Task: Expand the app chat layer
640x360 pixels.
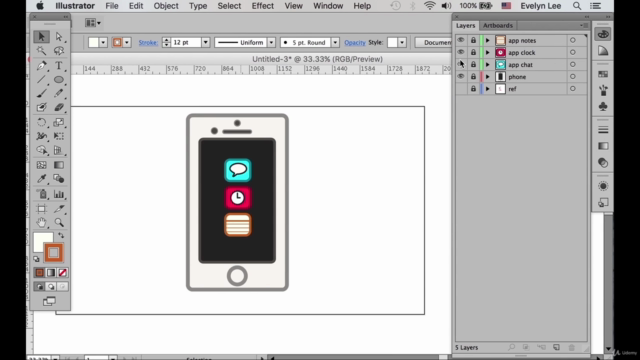Action: pyautogui.click(x=487, y=64)
